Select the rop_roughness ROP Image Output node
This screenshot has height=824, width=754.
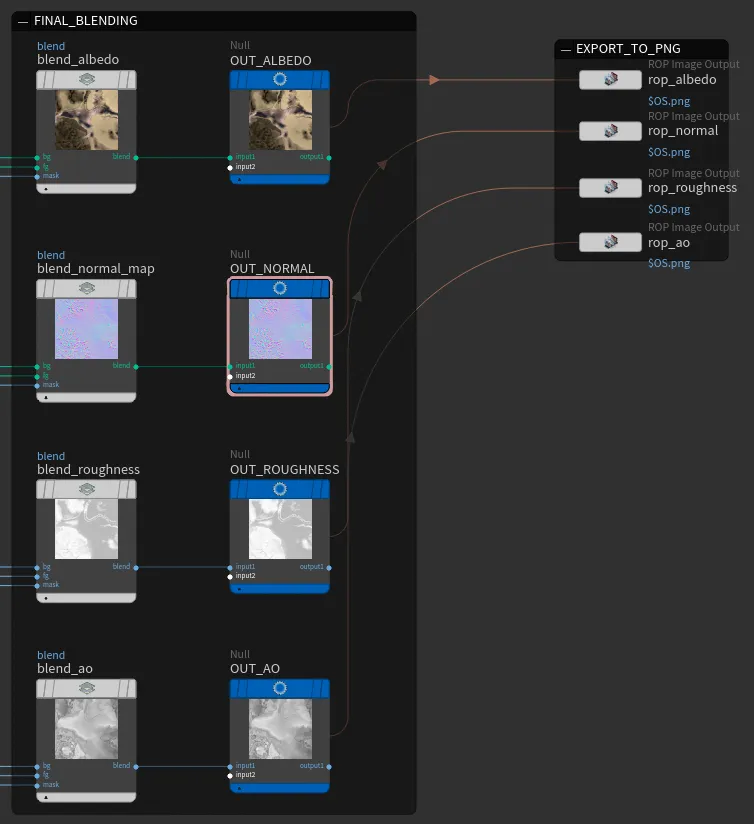click(x=610, y=188)
